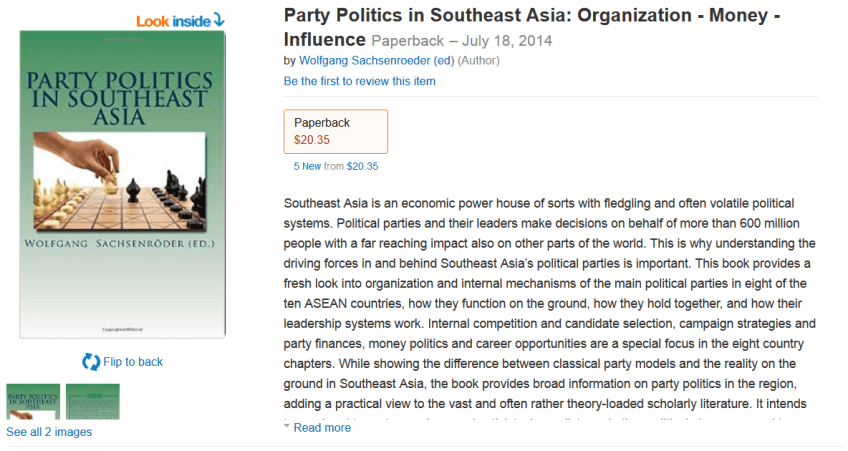The width and height of the screenshot is (848, 451).
Task: Click the Flip to back rotate icon
Action: pyautogui.click(x=91, y=361)
